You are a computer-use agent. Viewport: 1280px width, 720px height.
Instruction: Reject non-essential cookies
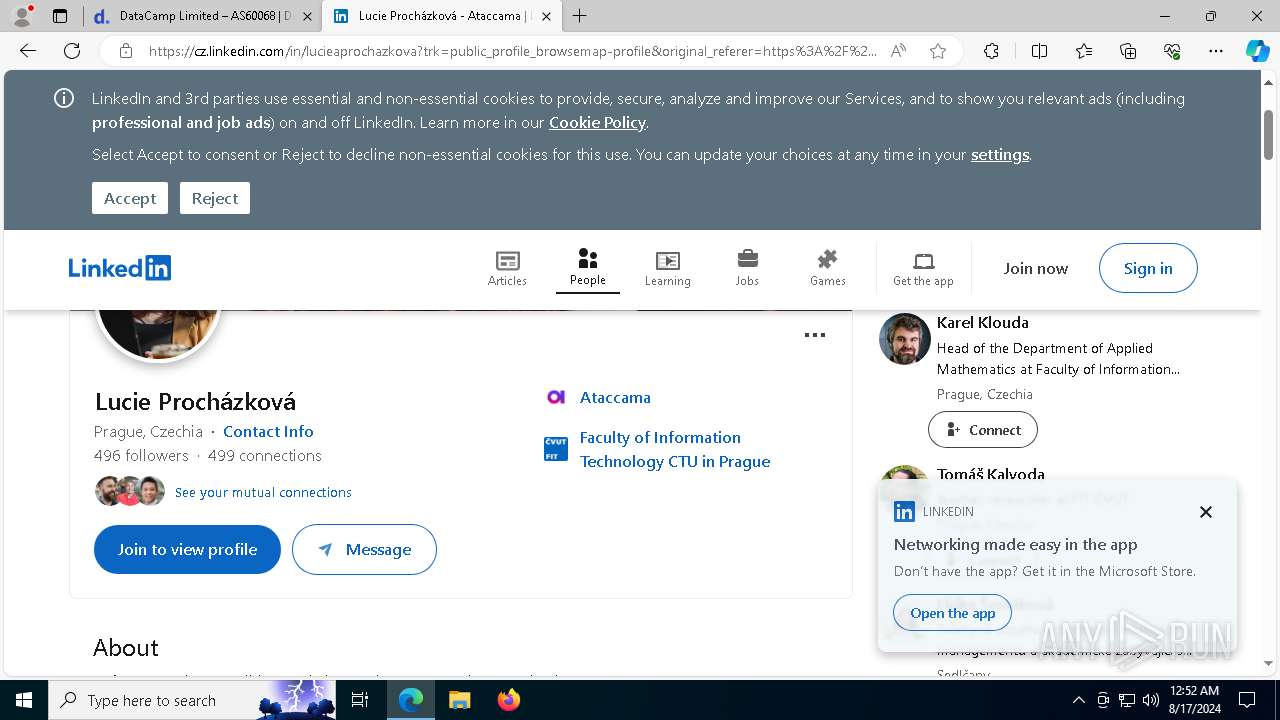(x=215, y=198)
